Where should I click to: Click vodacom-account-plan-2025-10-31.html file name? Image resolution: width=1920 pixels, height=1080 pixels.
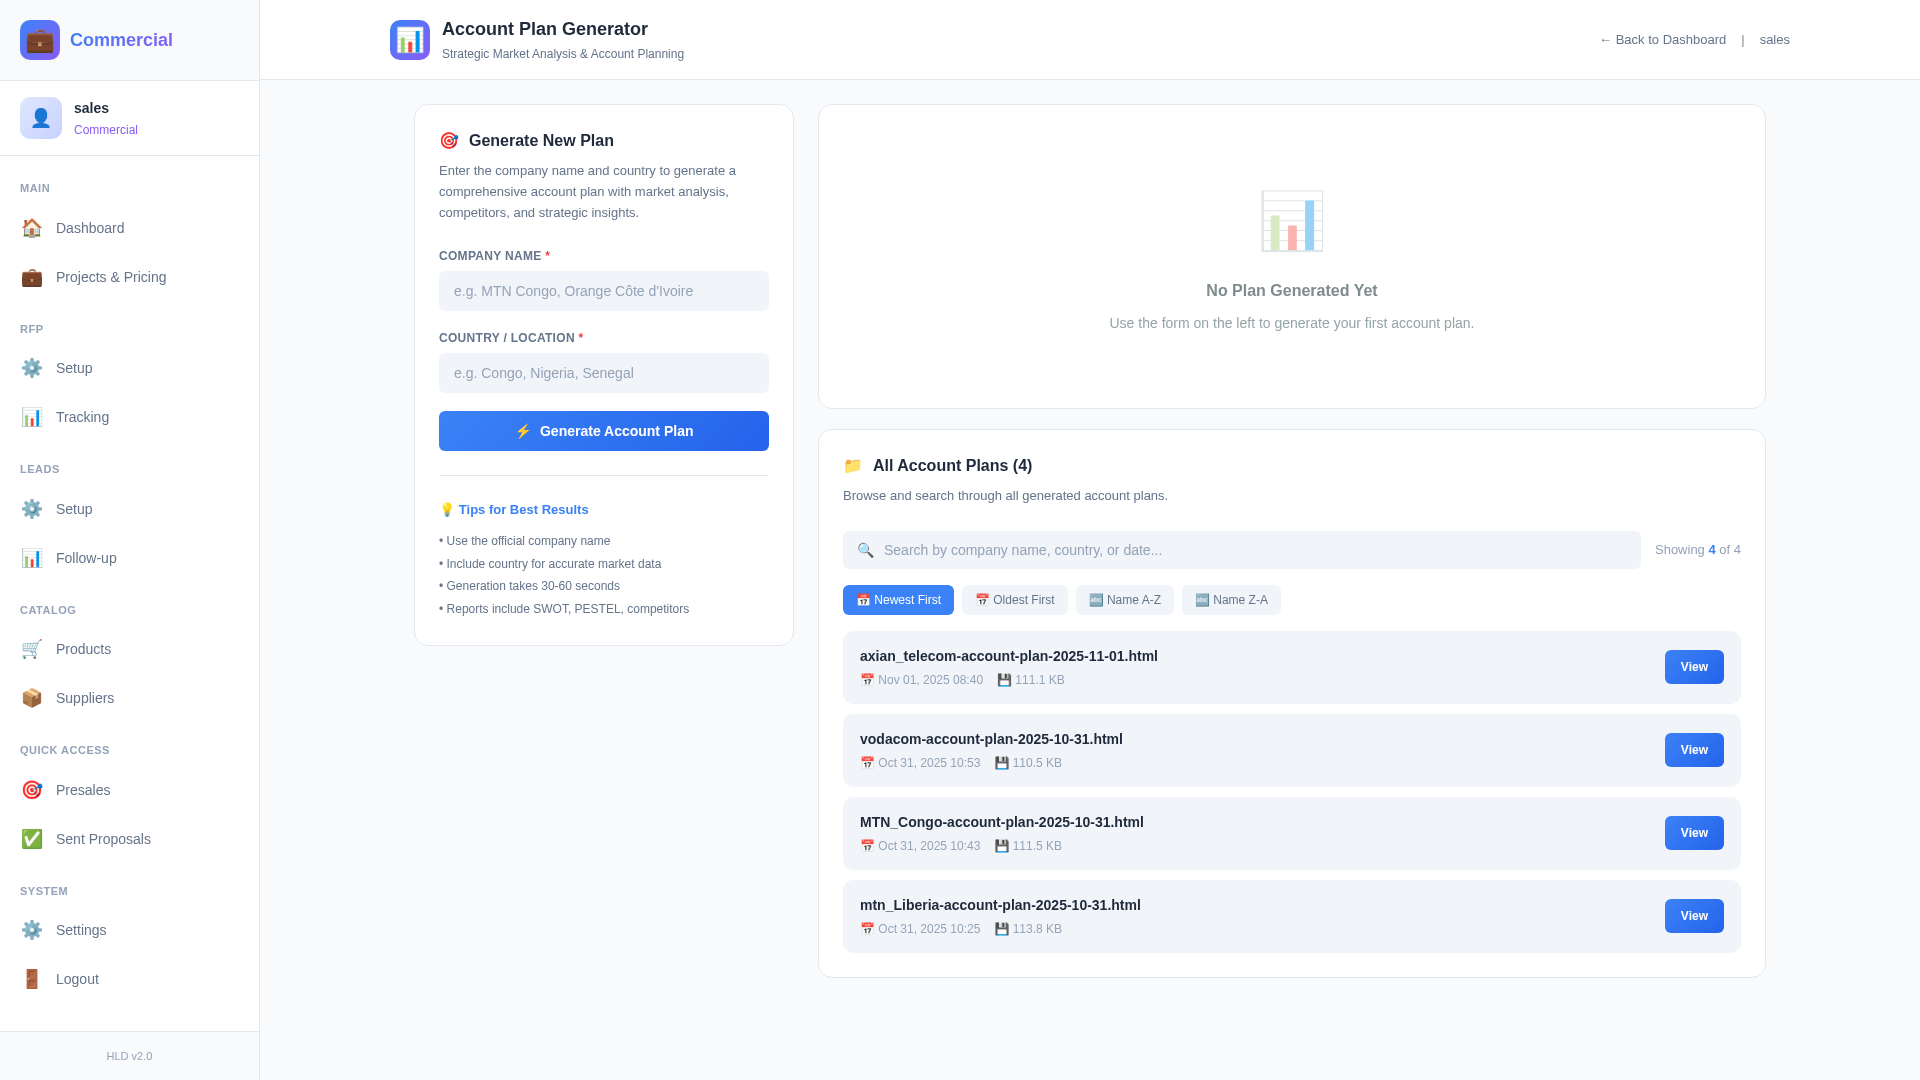(x=991, y=739)
